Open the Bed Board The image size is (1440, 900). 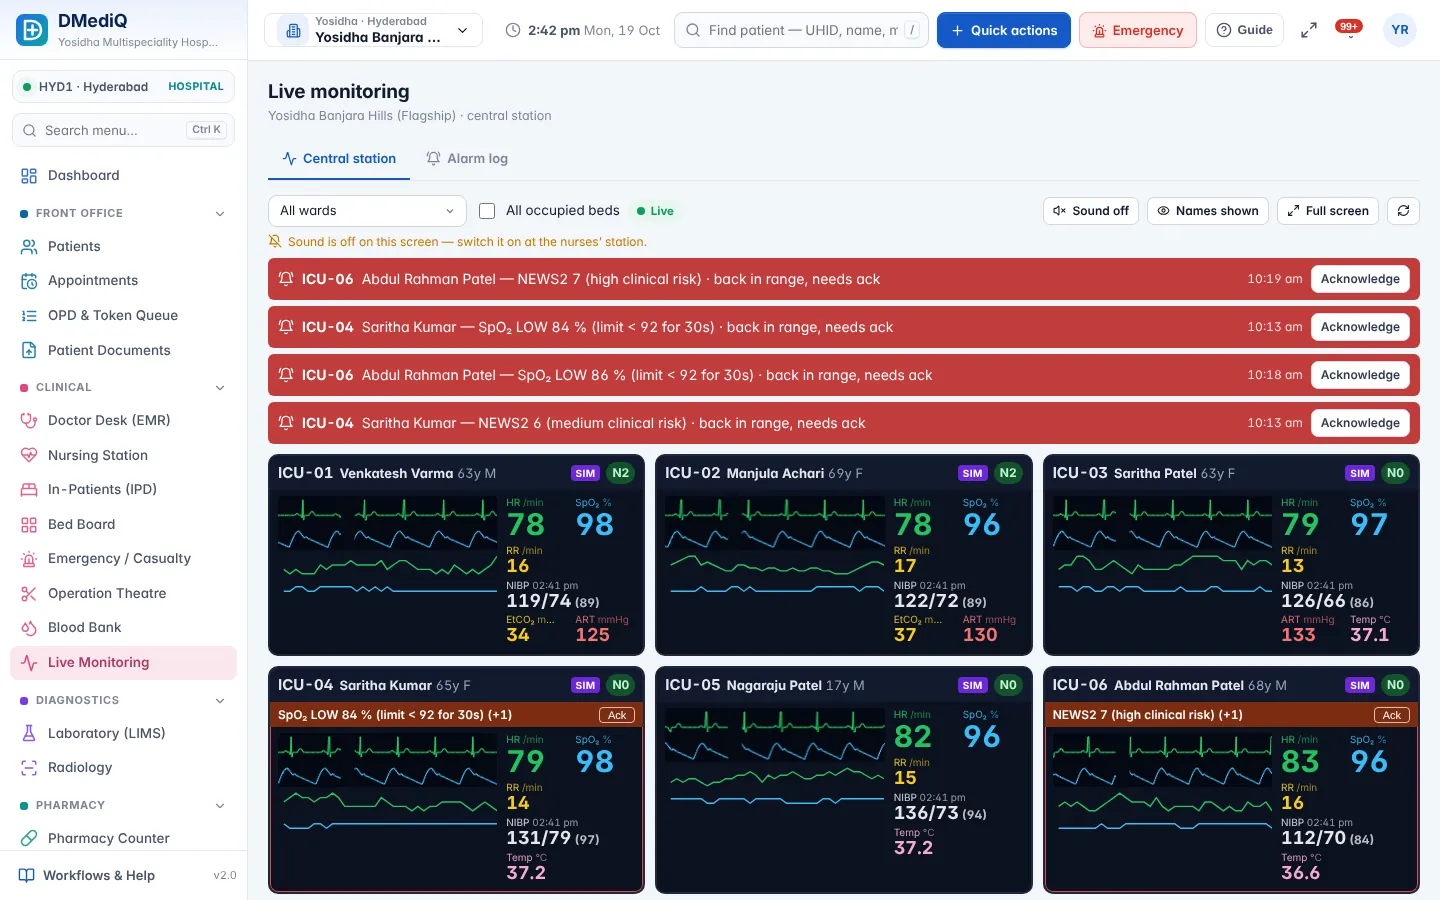[123, 525]
